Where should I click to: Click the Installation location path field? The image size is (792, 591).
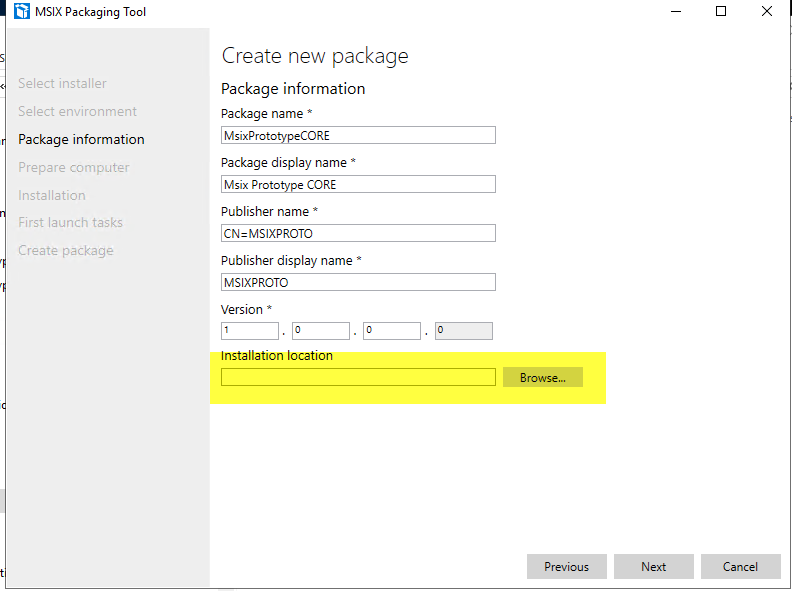(x=358, y=378)
